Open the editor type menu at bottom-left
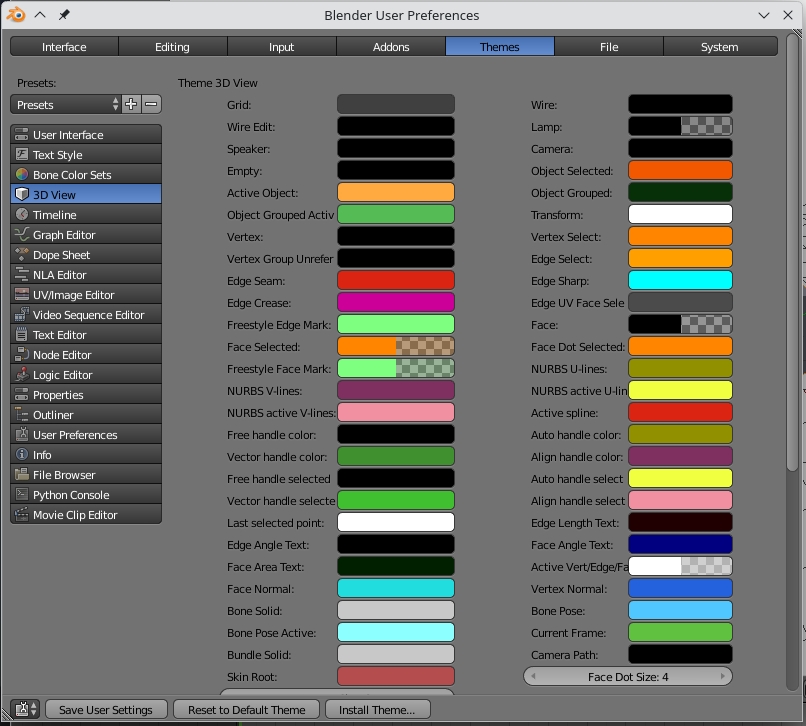806x726 pixels. [25, 709]
